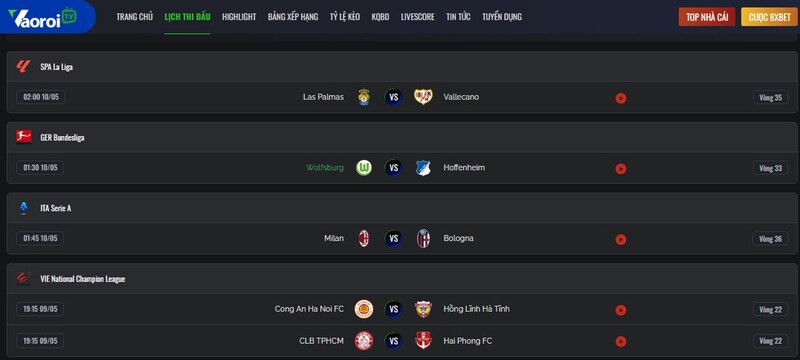Image resolution: width=800 pixels, height=360 pixels.
Task: Open the Highlight menu item
Action: click(239, 17)
